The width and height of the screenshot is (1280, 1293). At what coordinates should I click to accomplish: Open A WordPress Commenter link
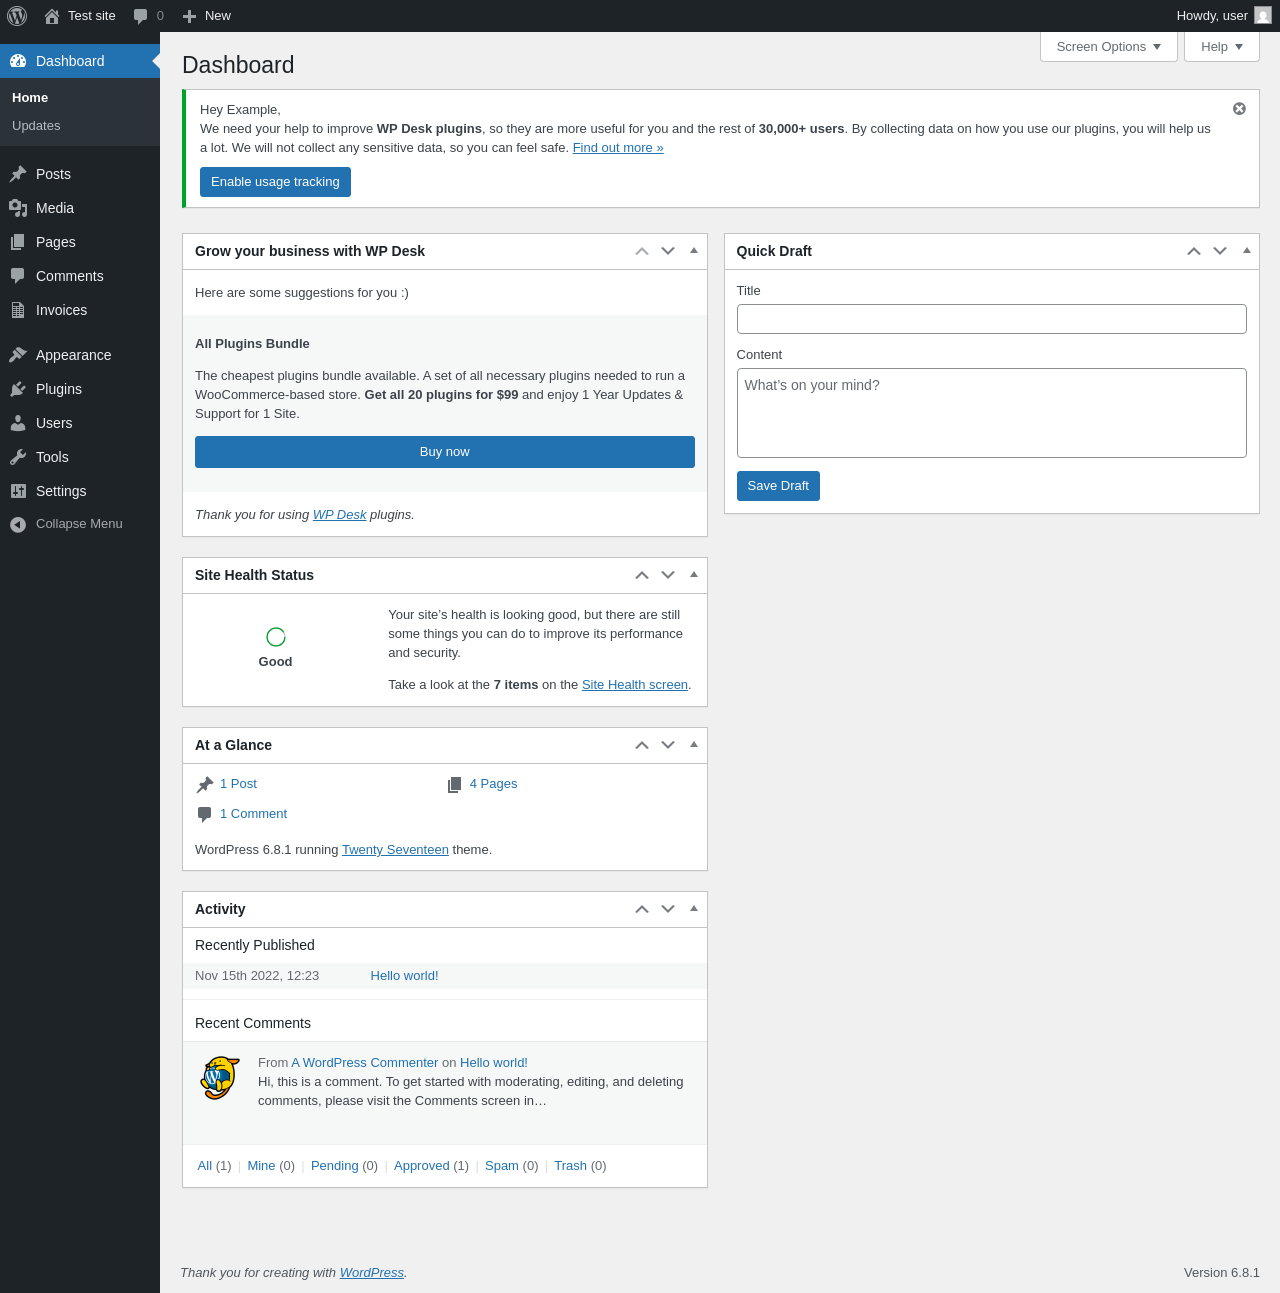click(365, 1063)
